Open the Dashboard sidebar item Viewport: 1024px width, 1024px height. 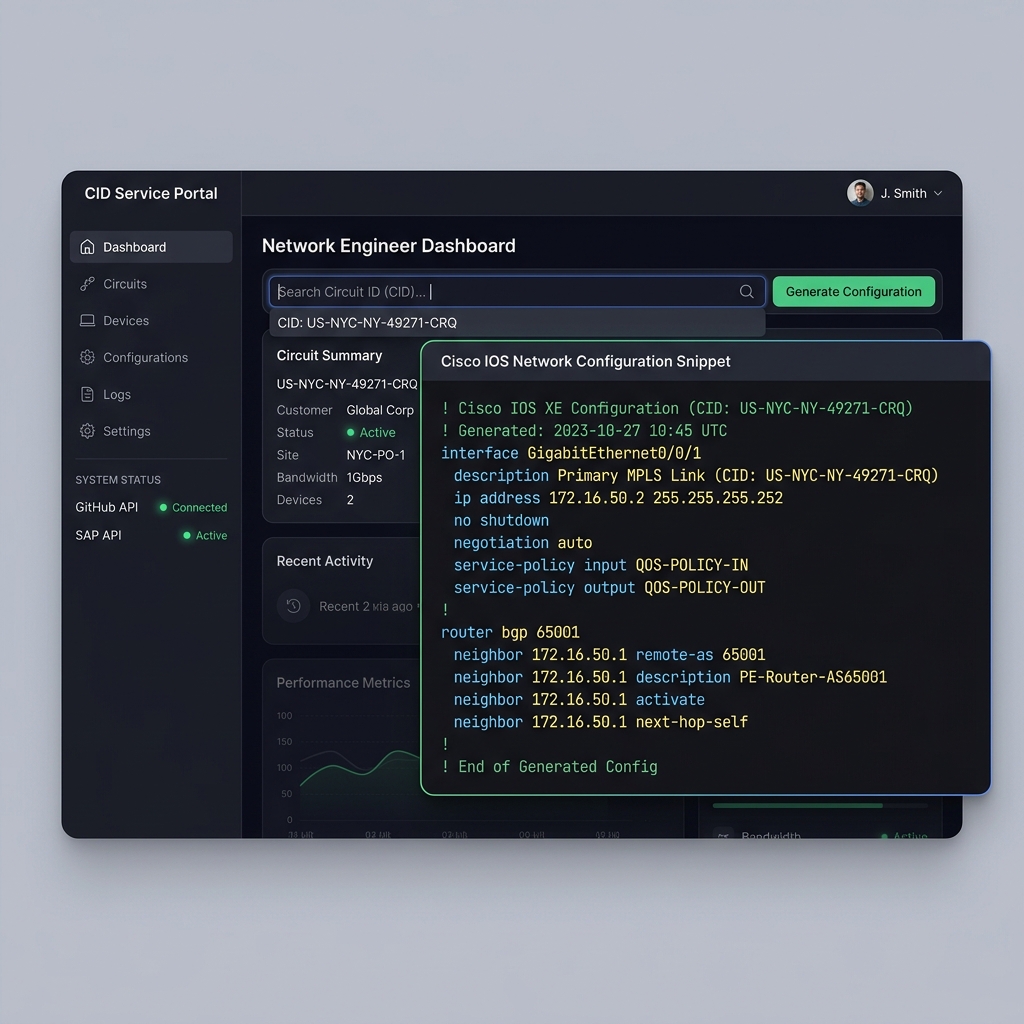coord(151,247)
